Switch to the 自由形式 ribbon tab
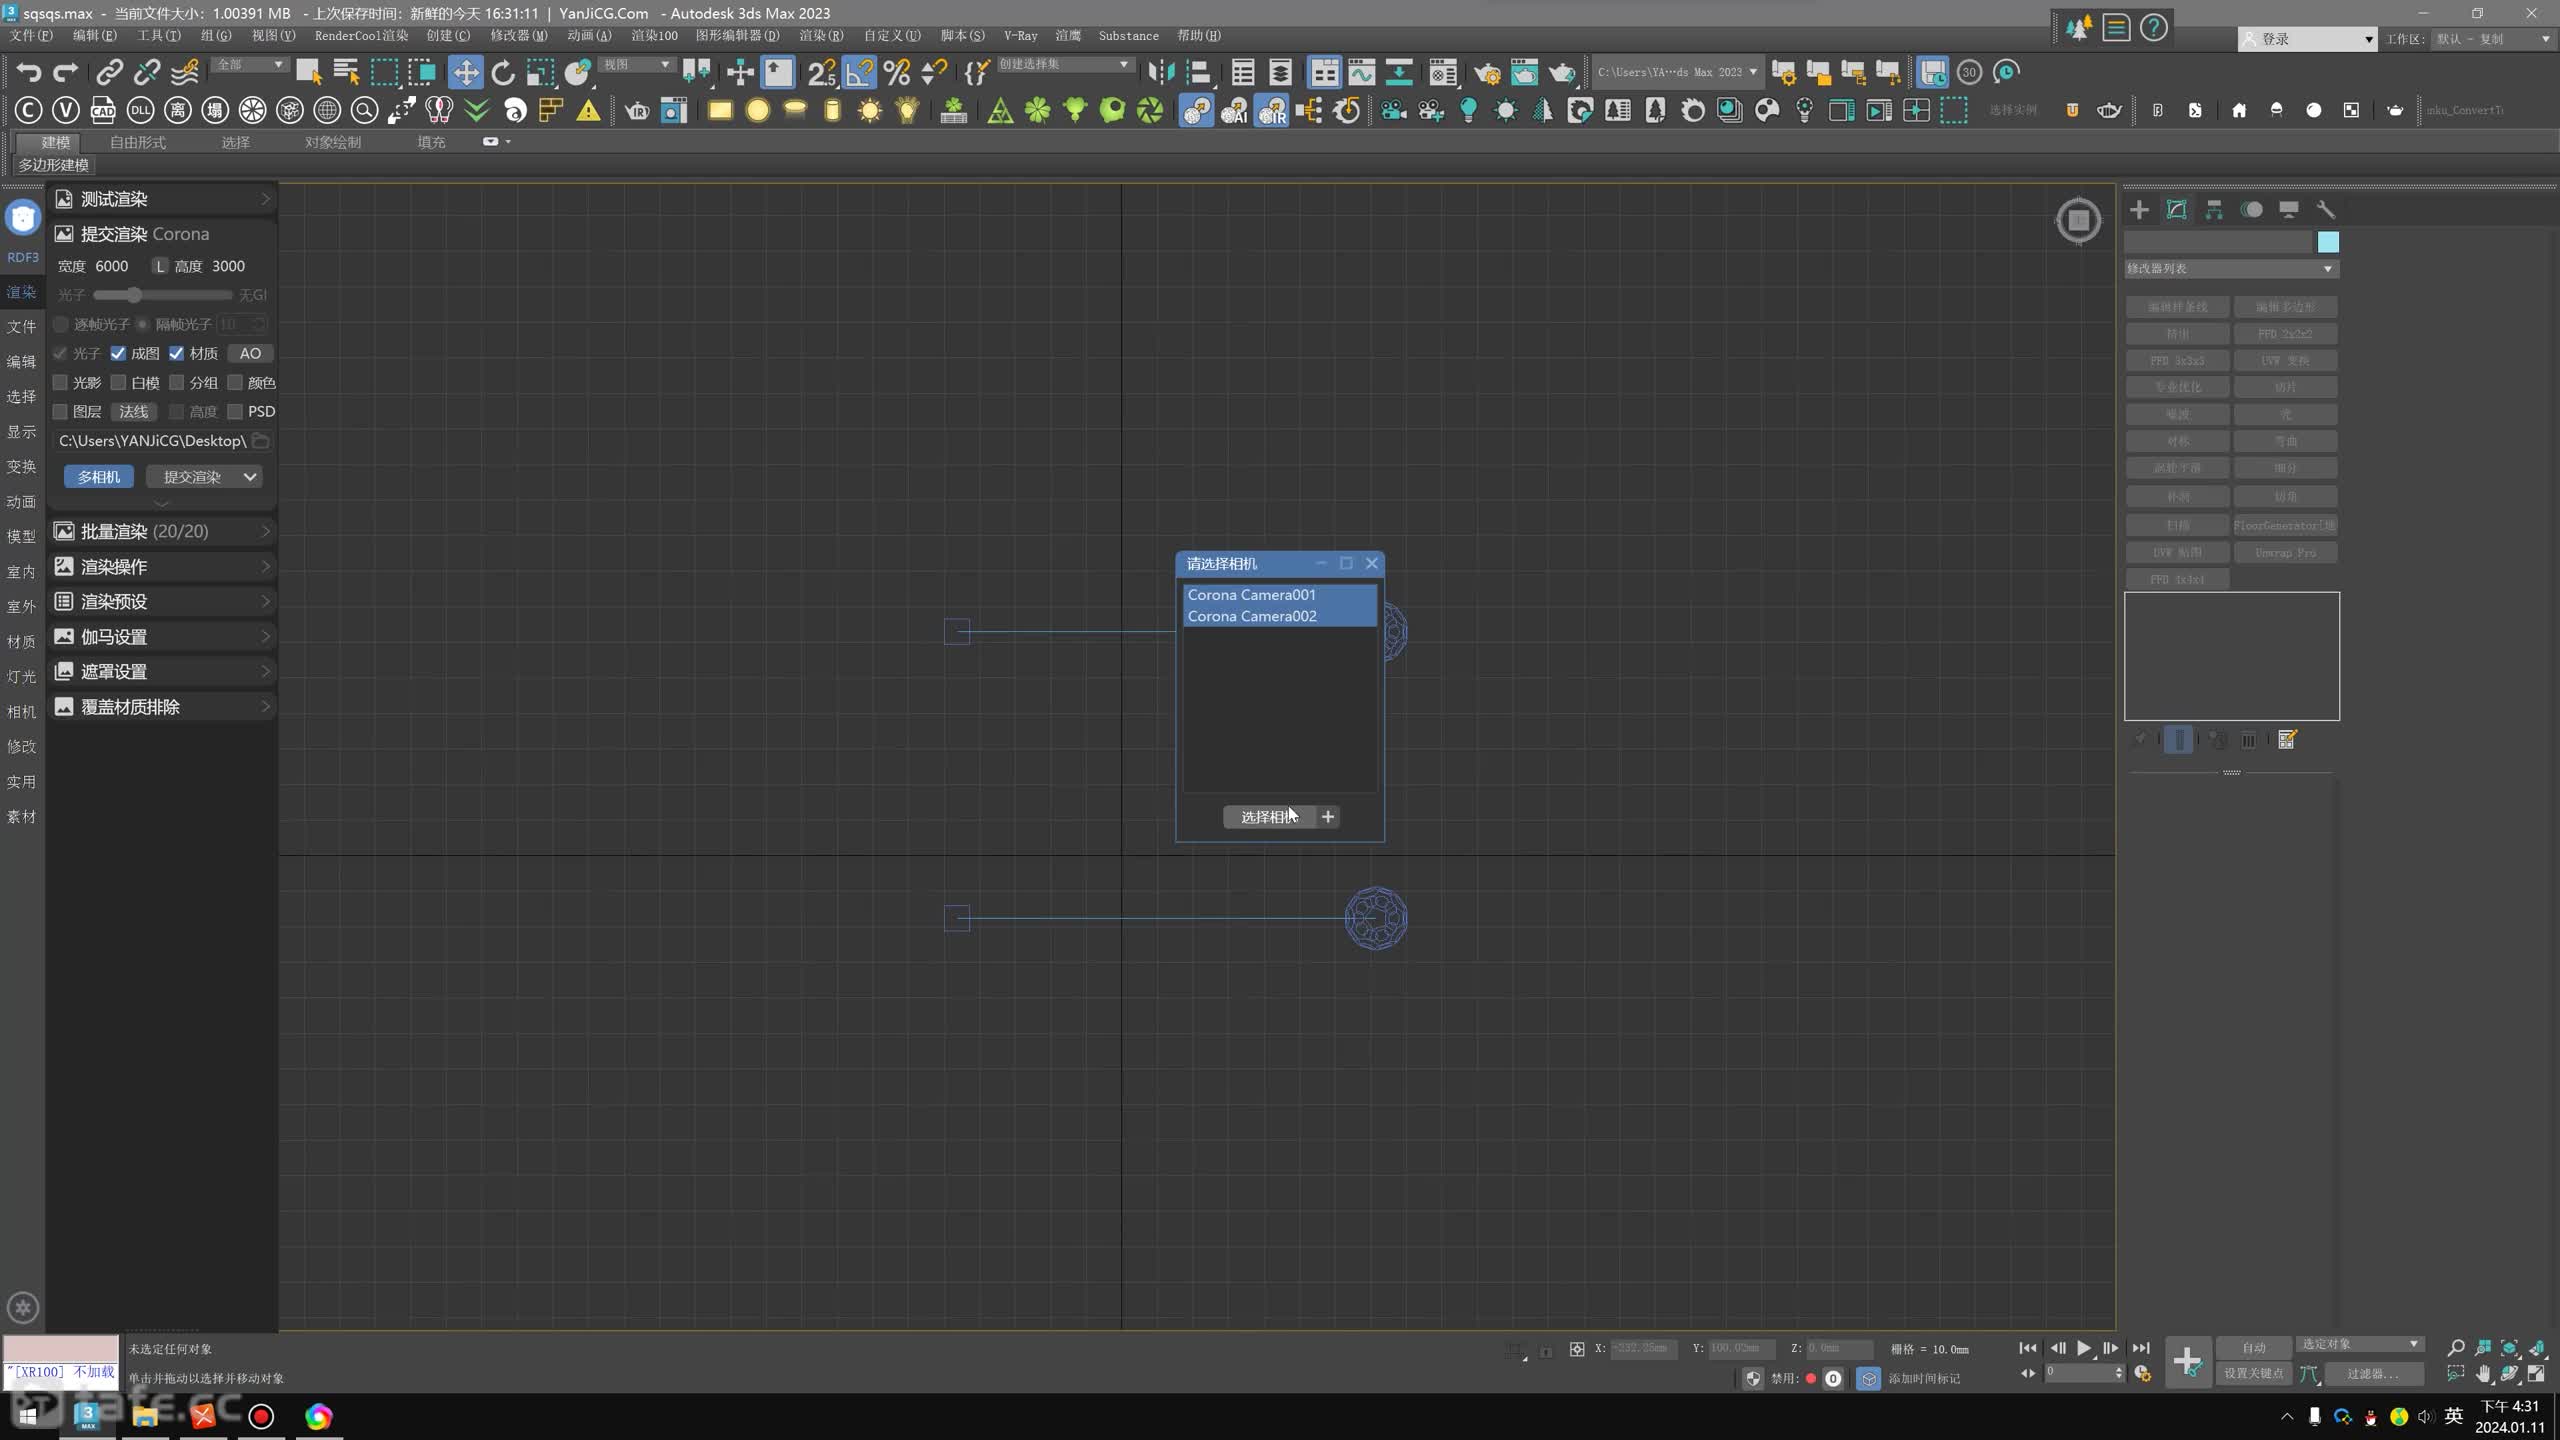The image size is (2560, 1440). click(138, 142)
